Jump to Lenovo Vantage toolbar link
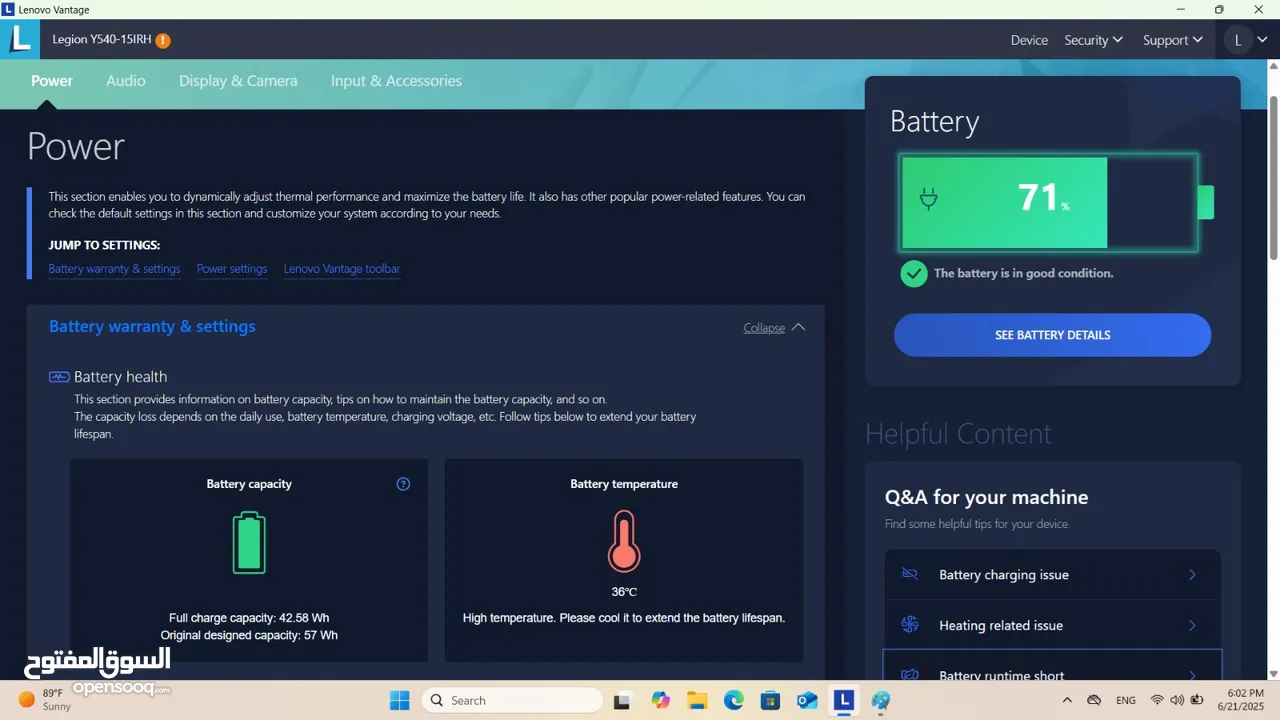Image resolution: width=1280 pixels, height=720 pixels. 342,269
